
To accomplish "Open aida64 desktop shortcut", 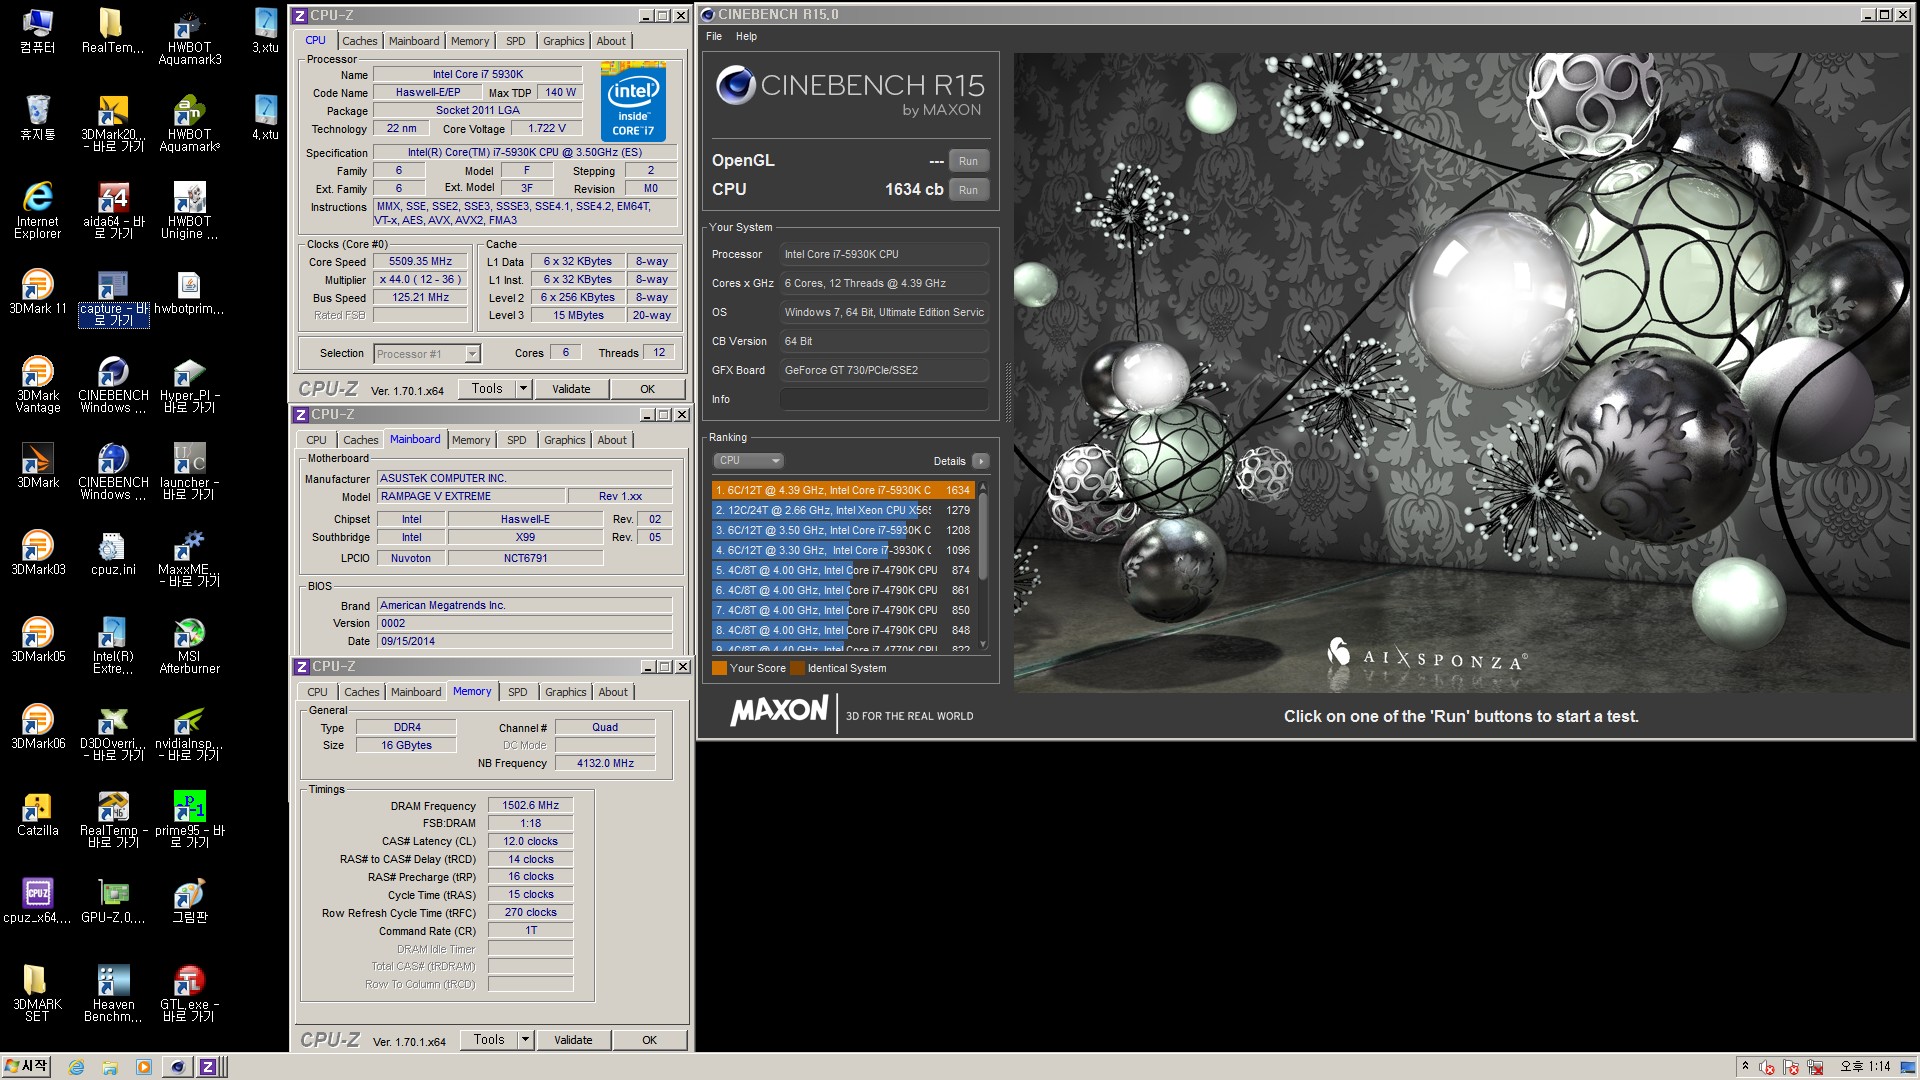I will pyautogui.click(x=113, y=211).
